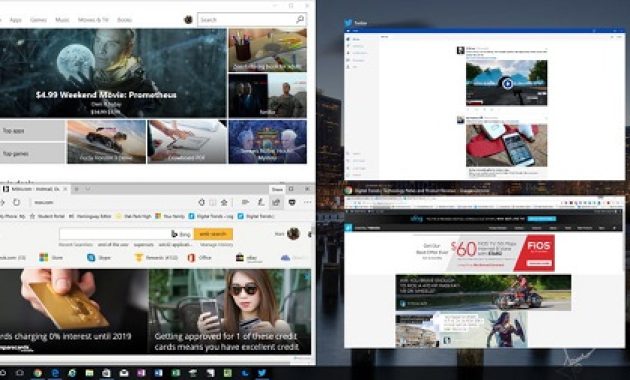
Task: Click the Pocket extension icon in Edge
Action: (x=292, y=202)
